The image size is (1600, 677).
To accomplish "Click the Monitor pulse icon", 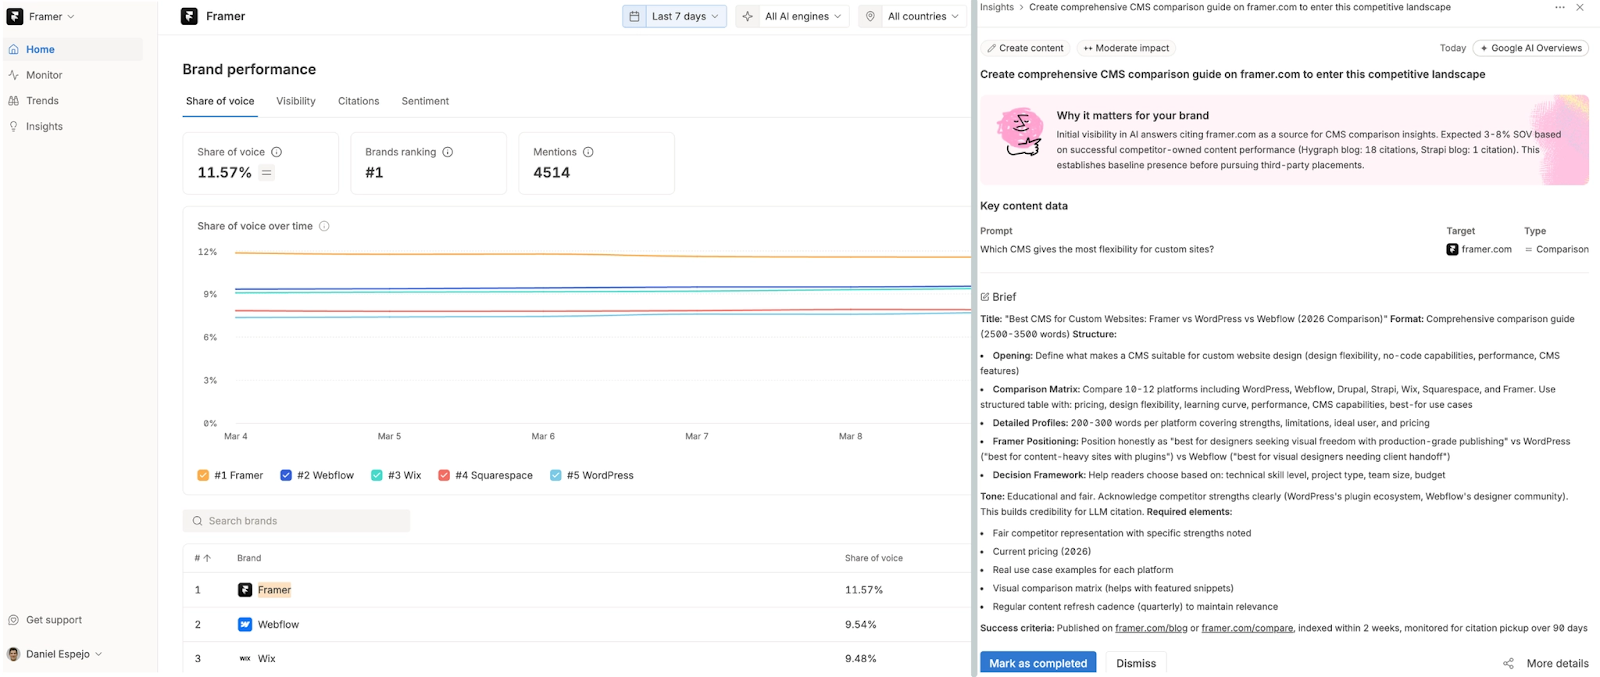I will 13,75.
